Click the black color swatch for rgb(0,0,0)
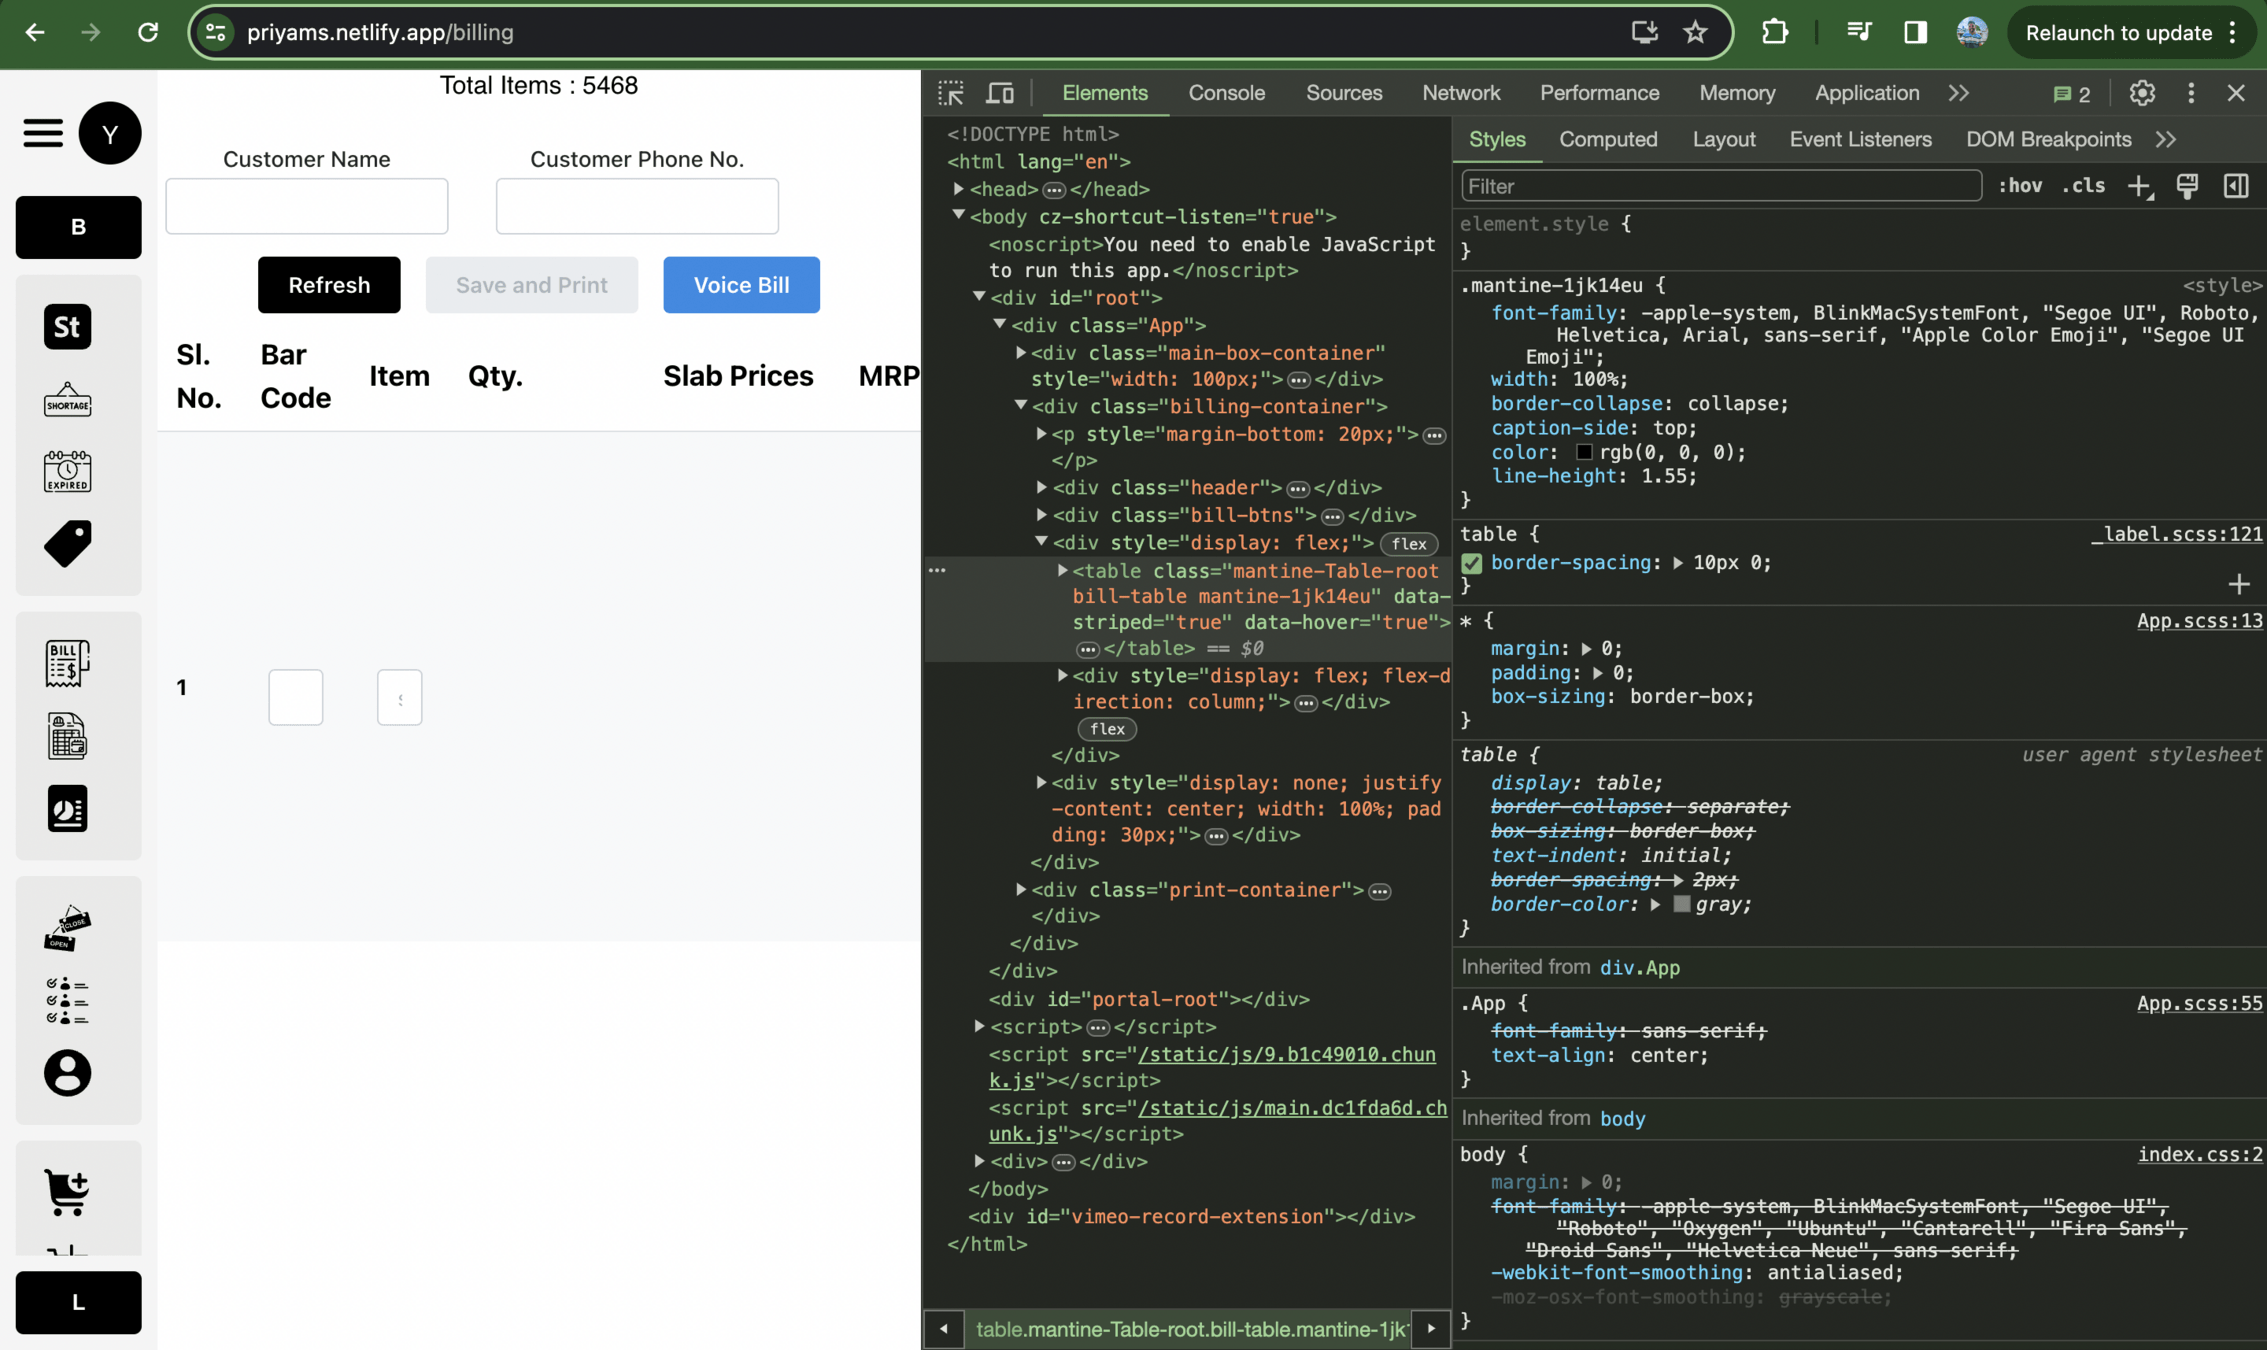 pyautogui.click(x=1584, y=452)
